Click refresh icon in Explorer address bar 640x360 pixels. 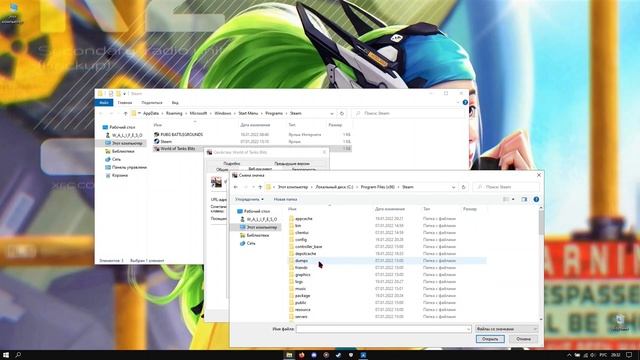342,113
